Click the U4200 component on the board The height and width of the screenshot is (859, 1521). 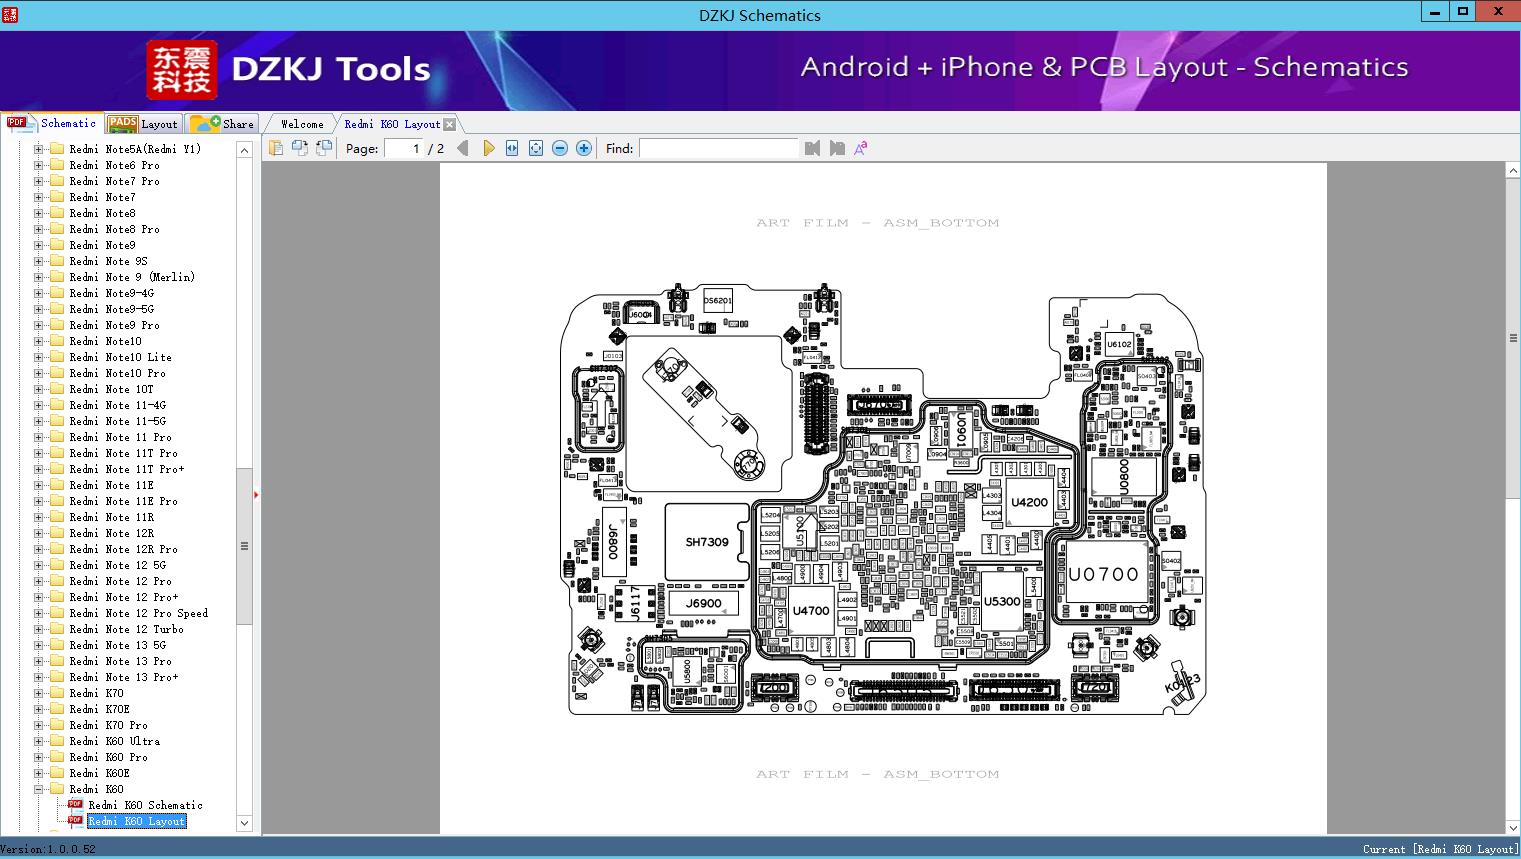click(1029, 502)
